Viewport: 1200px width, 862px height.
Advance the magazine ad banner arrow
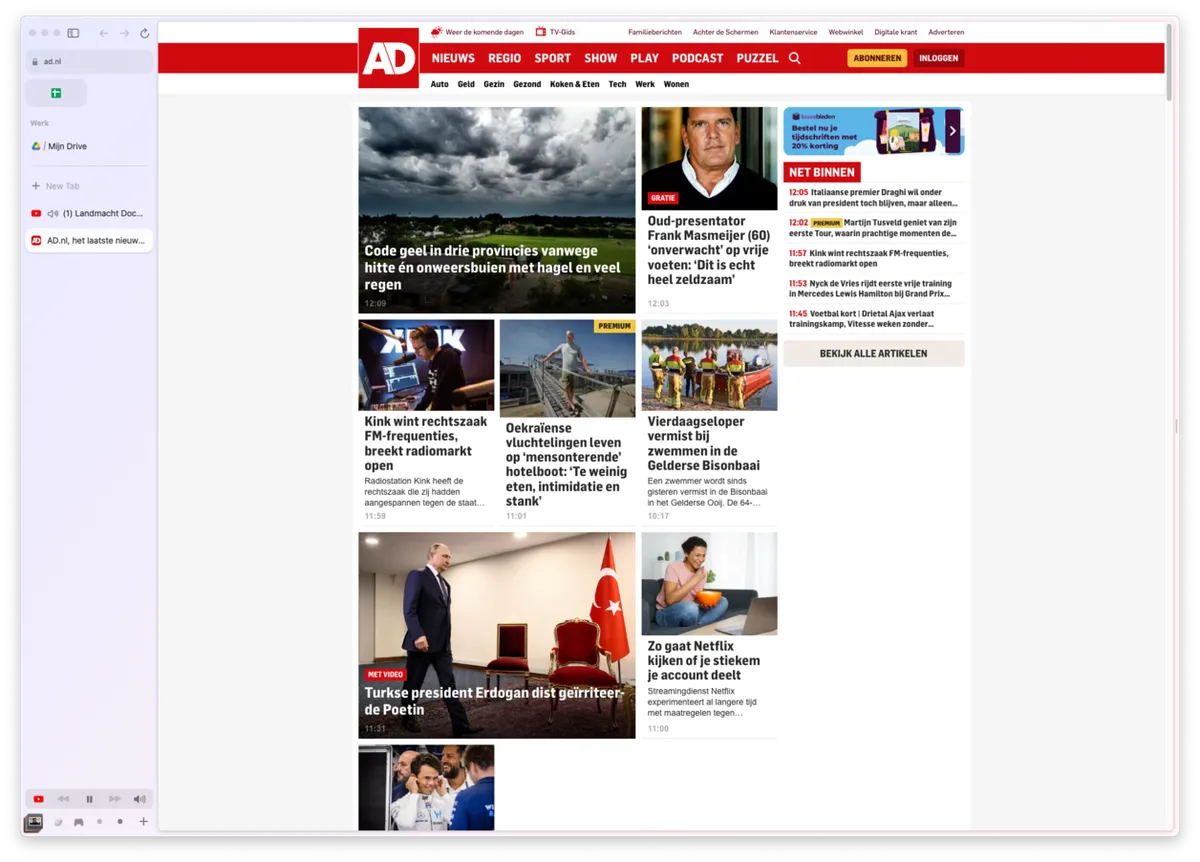953,131
